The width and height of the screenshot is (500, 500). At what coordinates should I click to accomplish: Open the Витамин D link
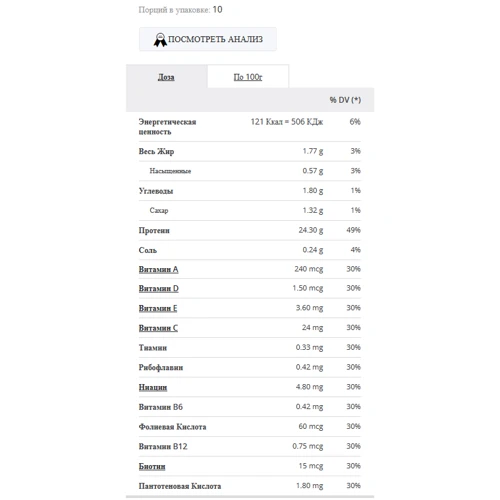(x=159, y=289)
